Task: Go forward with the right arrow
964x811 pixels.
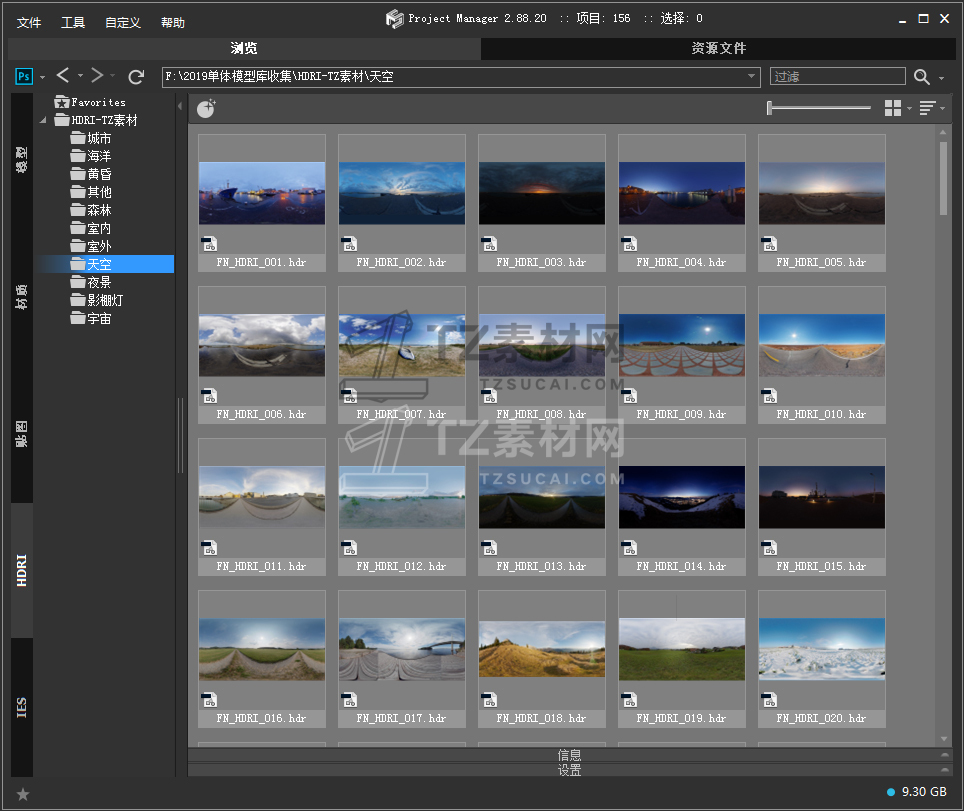Action: coord(96,76)
